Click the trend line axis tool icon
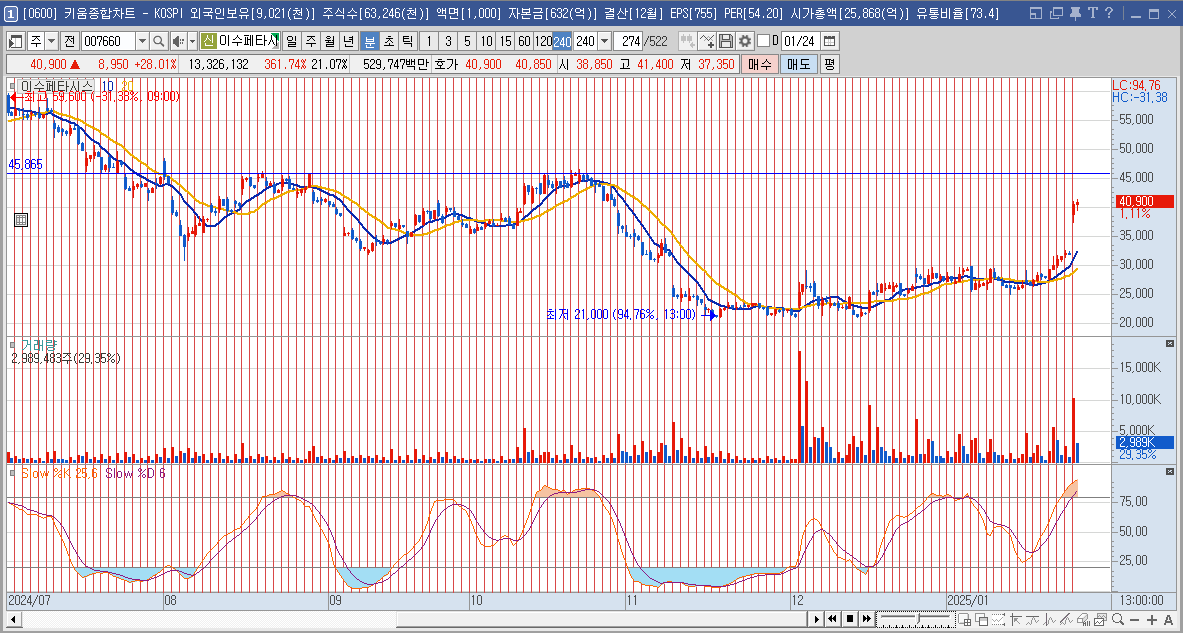Image resolution: width=1183 pixels, height=633 pixels. click(x=1016, y=619)
